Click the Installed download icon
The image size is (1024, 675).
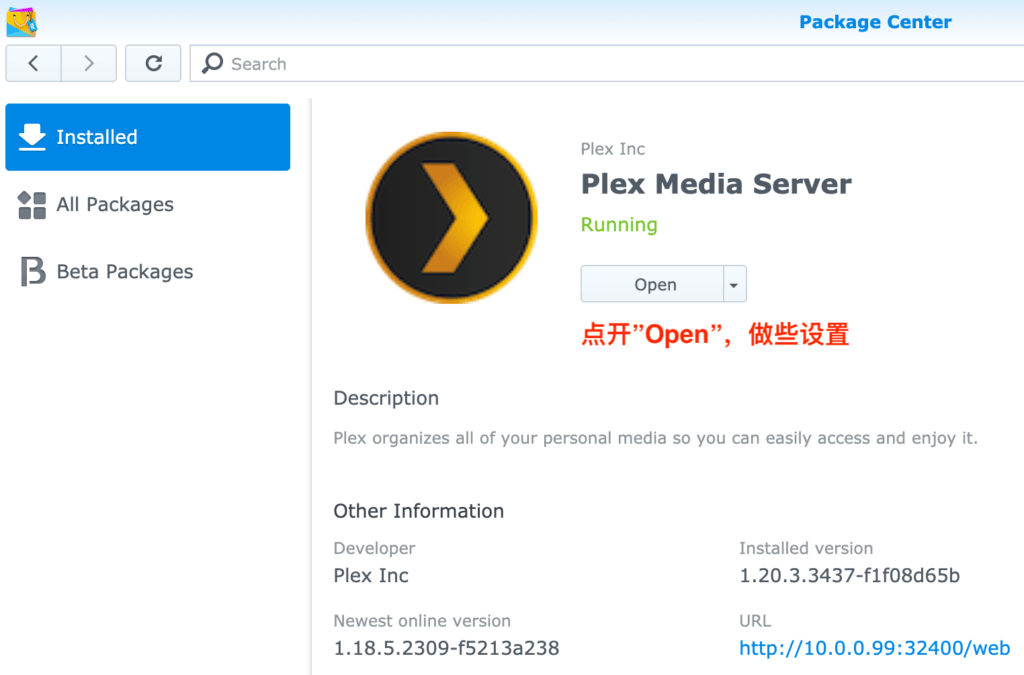(32, 137)
